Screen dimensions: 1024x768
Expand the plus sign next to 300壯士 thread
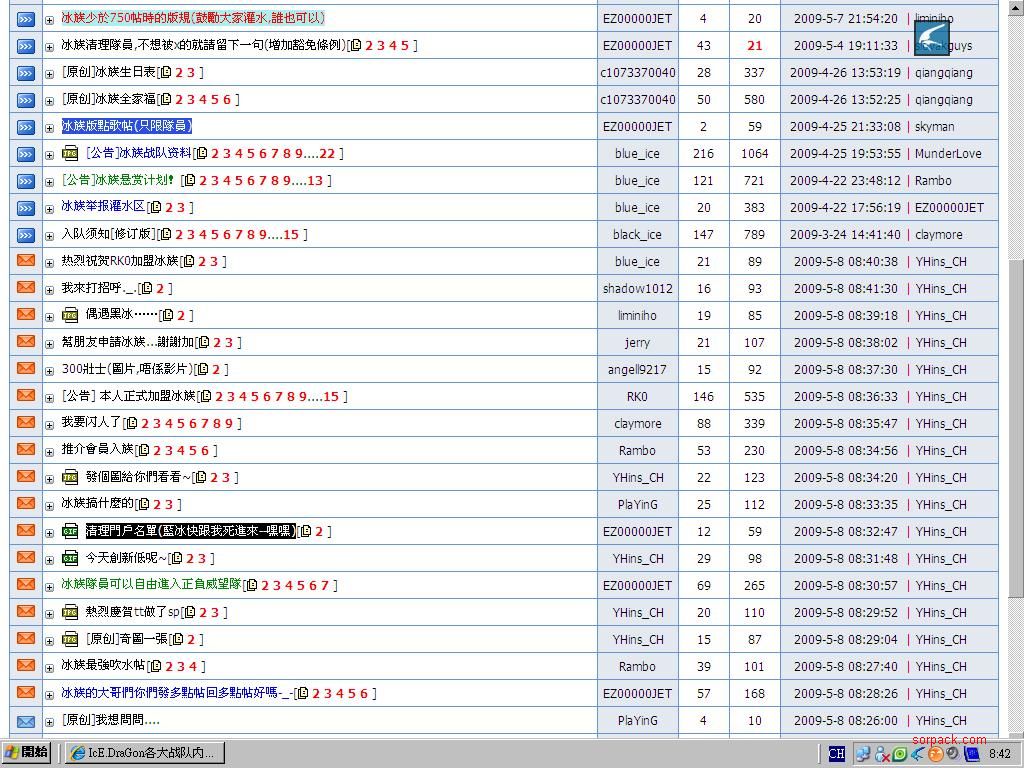[x=49, y=369]
